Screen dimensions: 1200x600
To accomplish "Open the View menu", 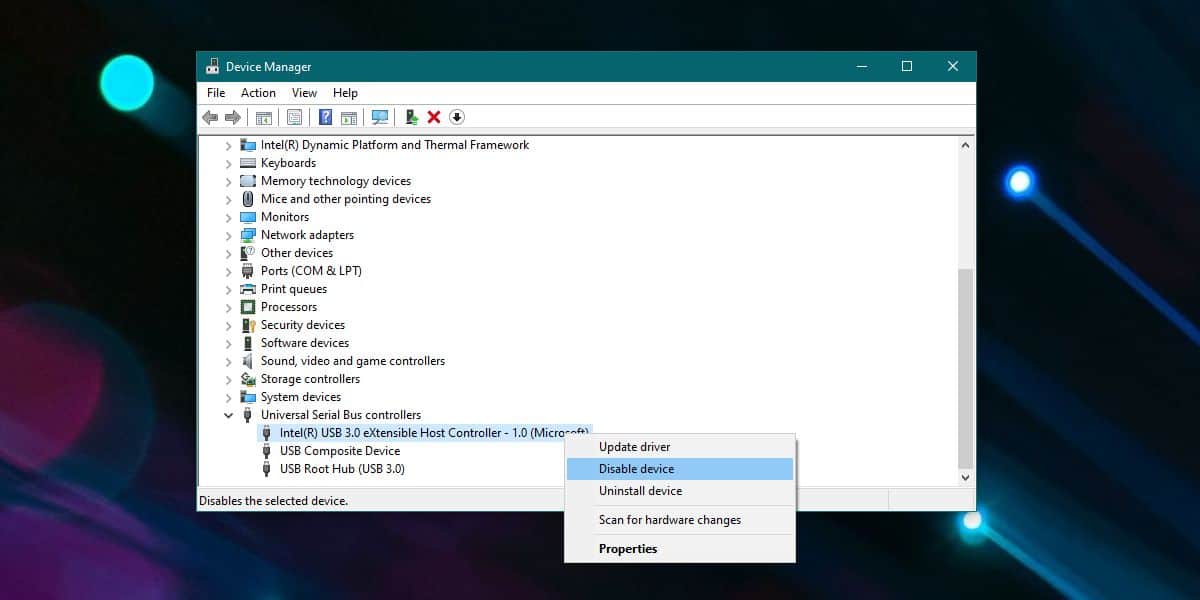I will (305, 93).
